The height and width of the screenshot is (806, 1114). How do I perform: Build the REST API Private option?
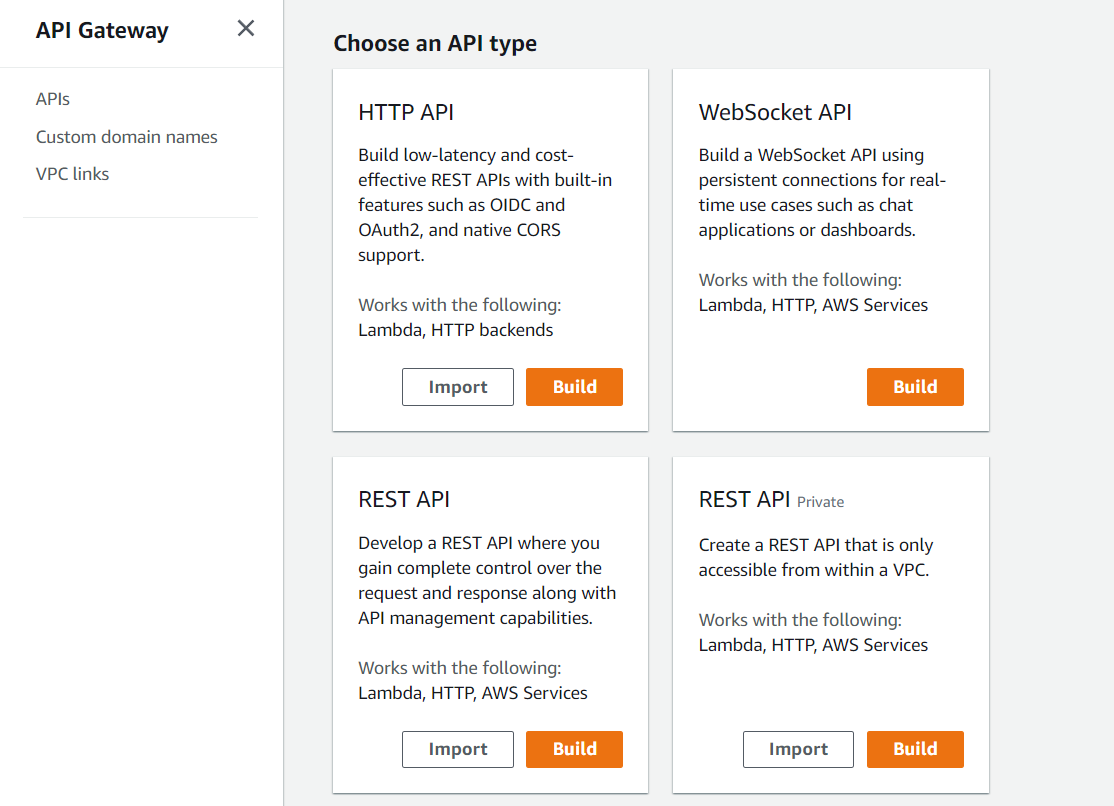click(x=915, y=749)
